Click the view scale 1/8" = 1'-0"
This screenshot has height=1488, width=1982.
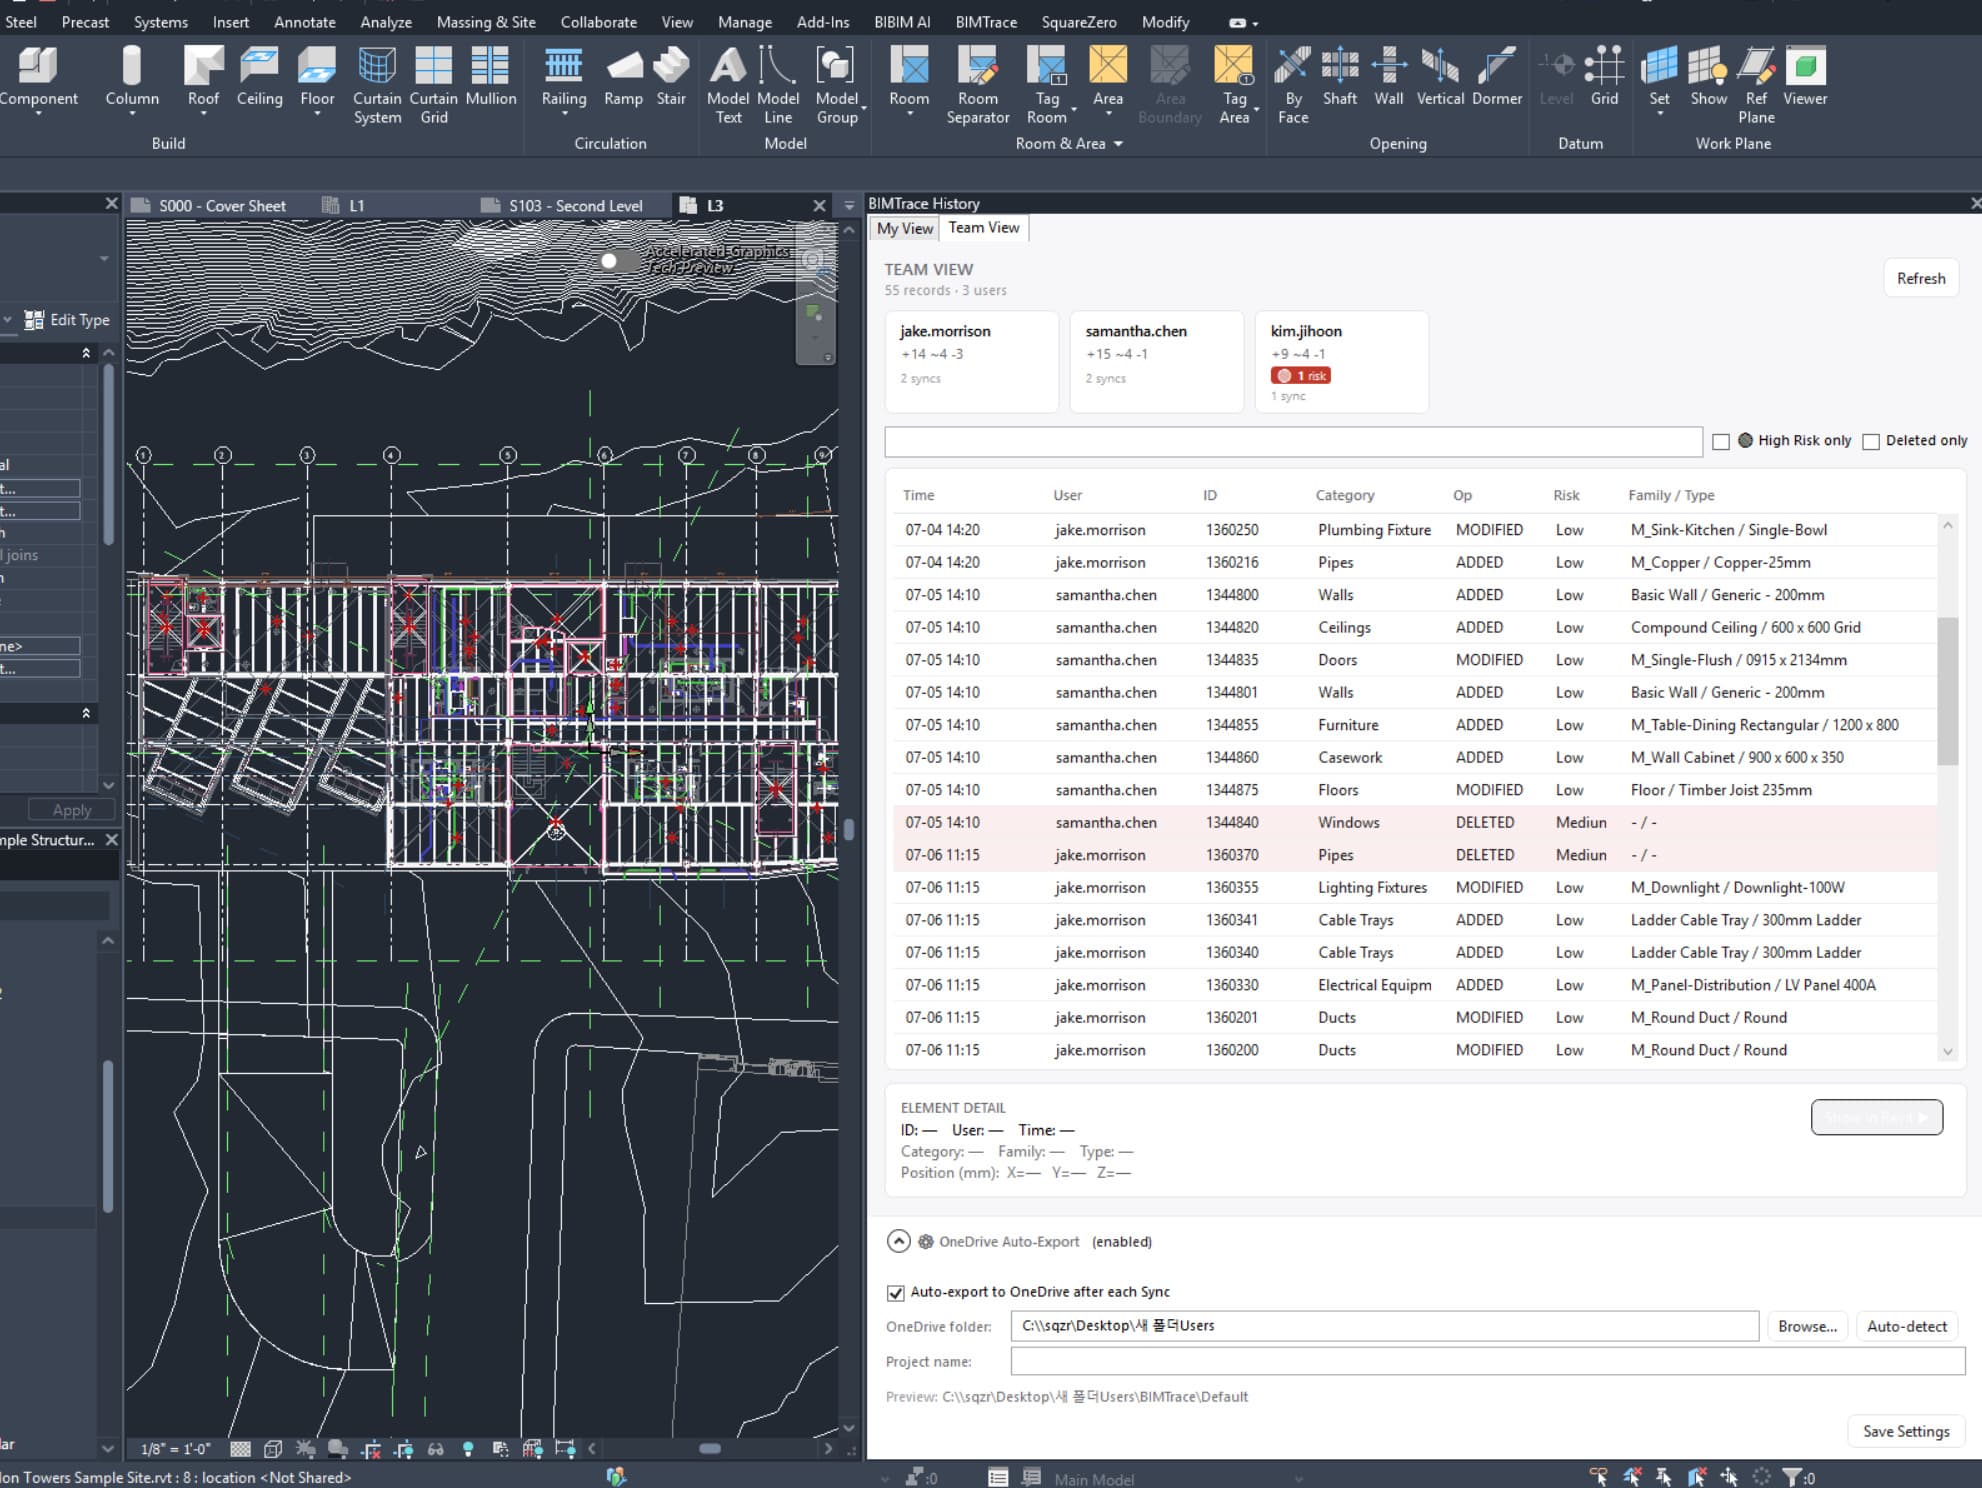[176, 1448]
